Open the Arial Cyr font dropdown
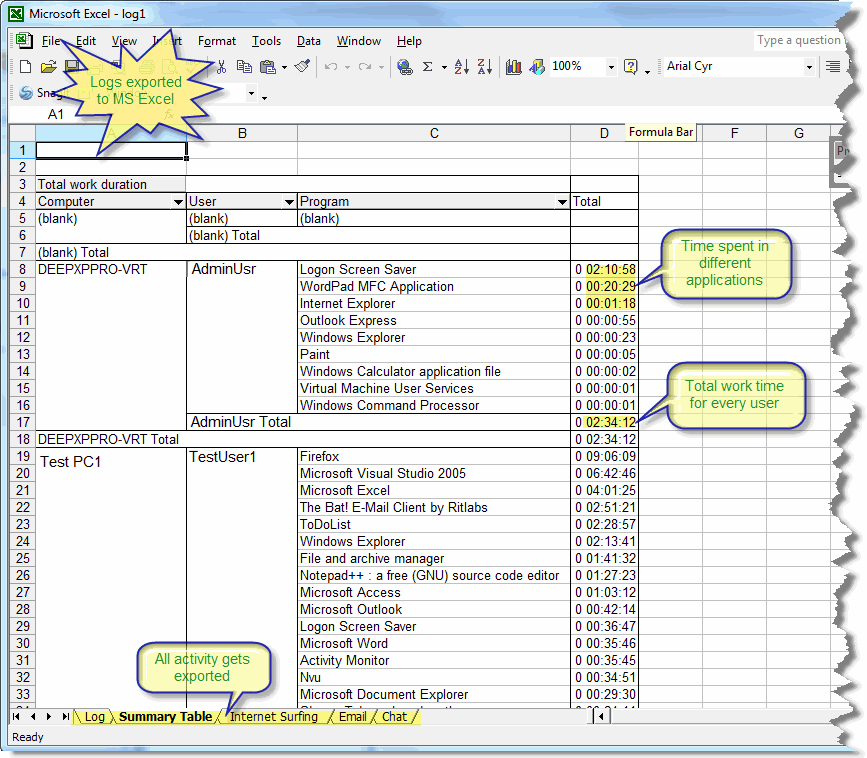Image resolution: width=867 pixels, height=758 pixels. 809,67
